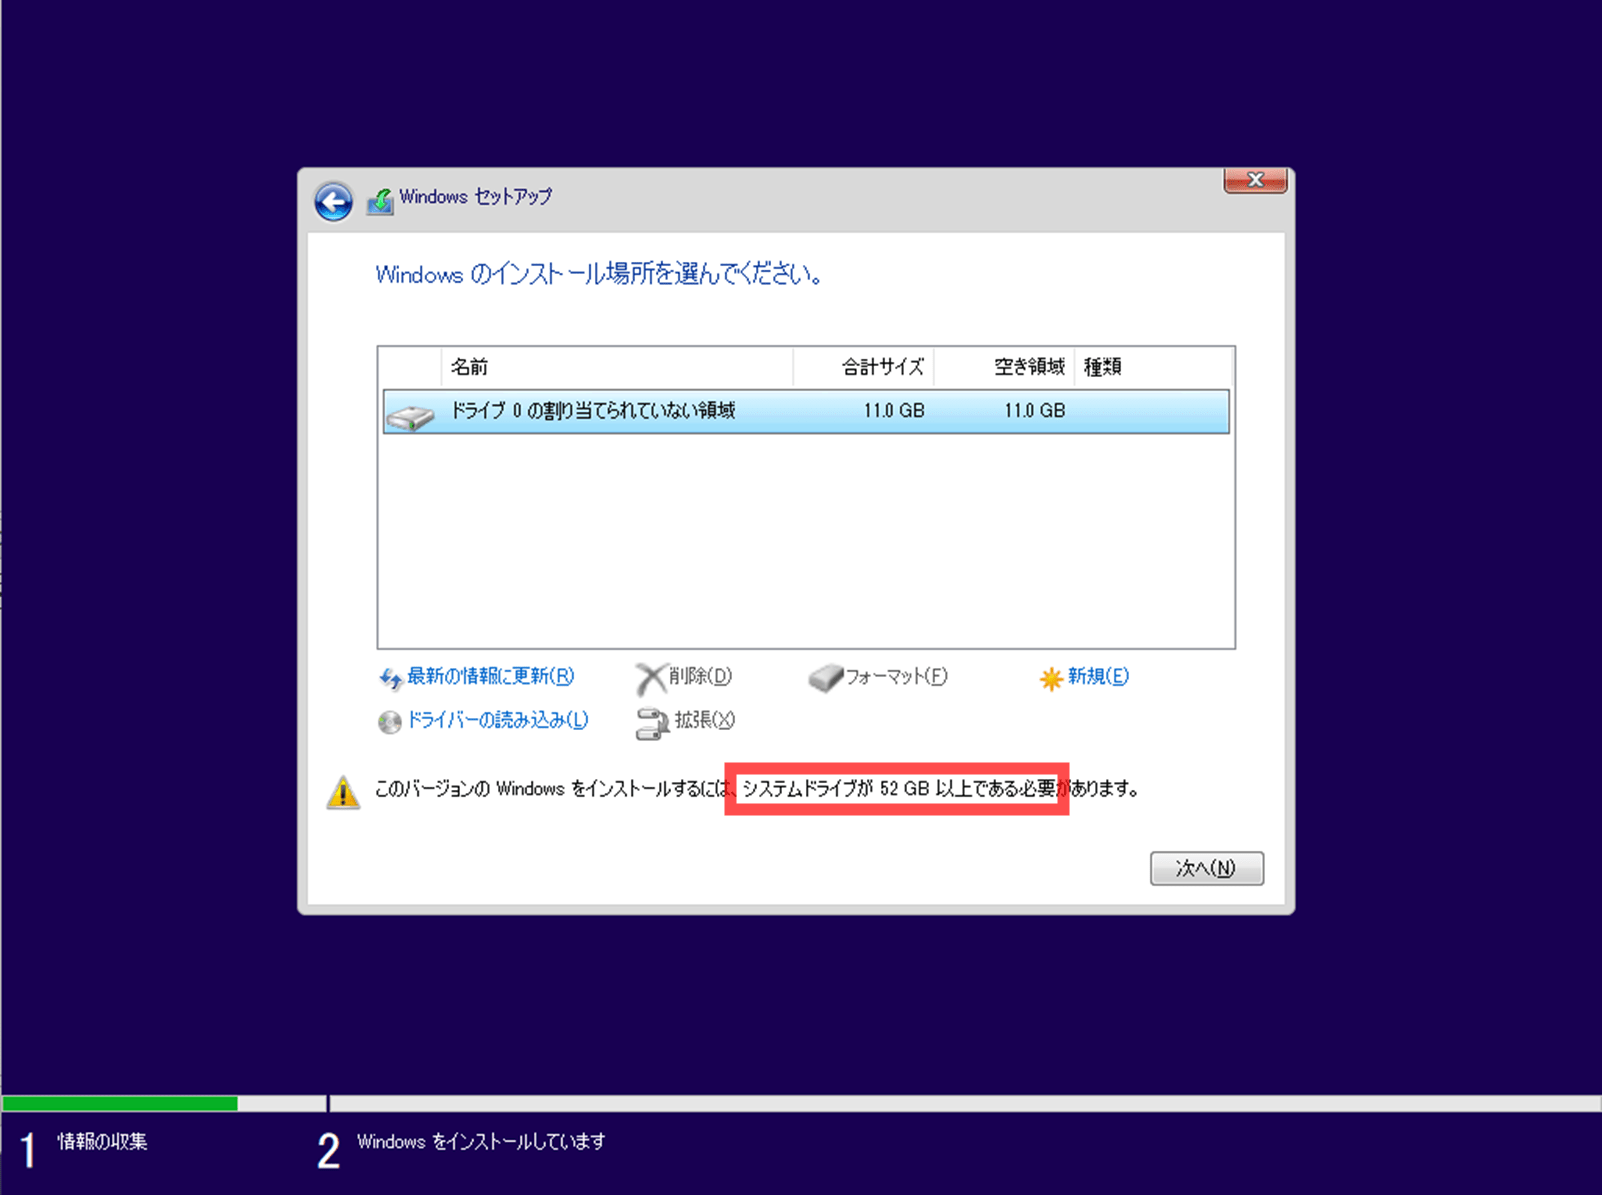The image size is (1602, 1195).
Task: Click the heading Windows のインストール場所を選んでください
Action: pos(599,274)
